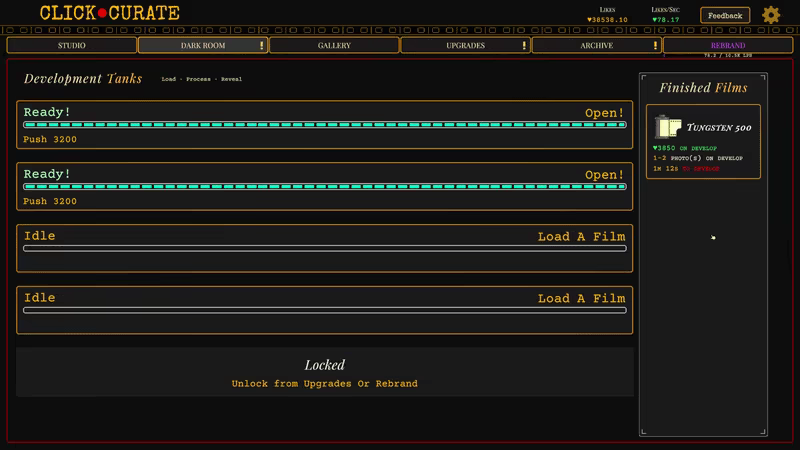The height and width of the screenshot is (450, 800).
Task: Click the Likes counter 38538.10
Action: 607,20
